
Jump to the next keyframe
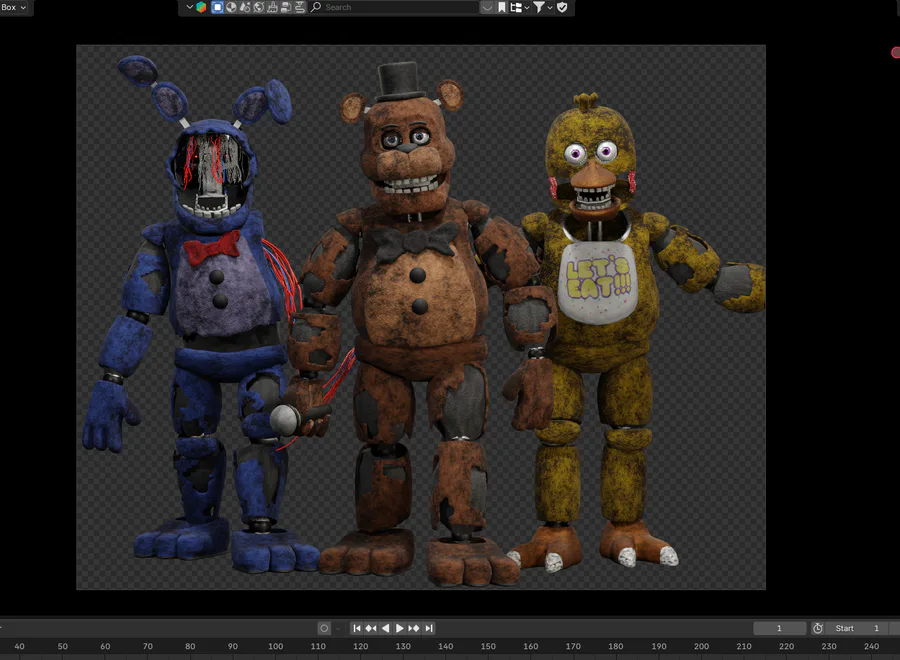click(414, 628)
